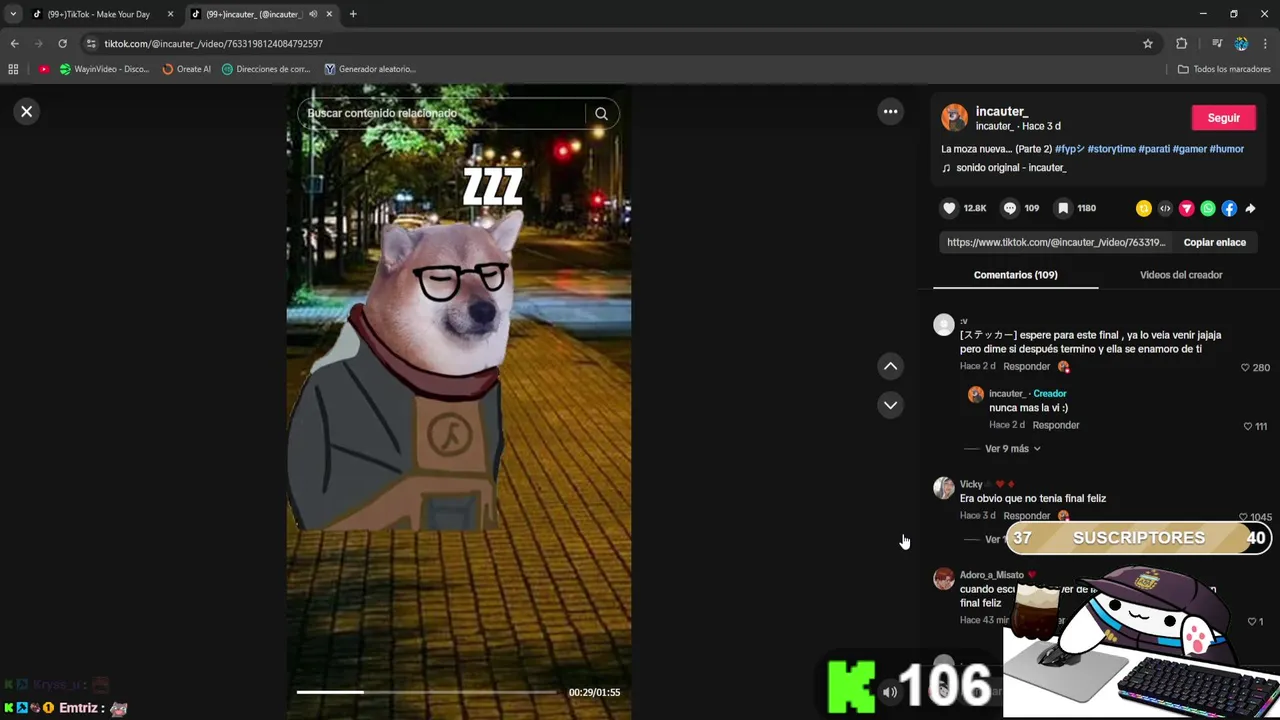
Task: Open YouTube bookmark icon
Action: [44, 69]
